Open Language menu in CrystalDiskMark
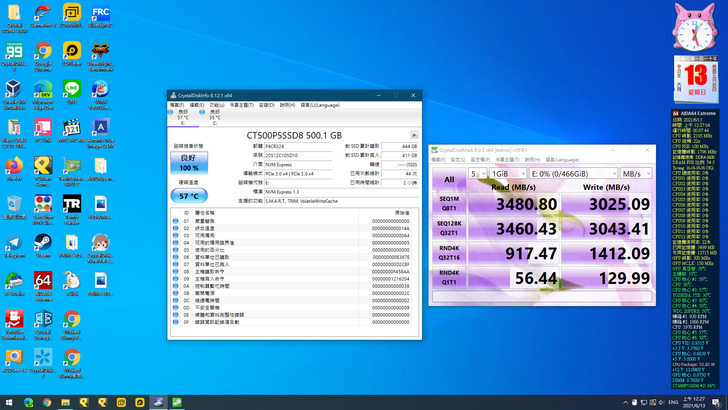Viewport: 728px width, 410px height. pos(560,158)
